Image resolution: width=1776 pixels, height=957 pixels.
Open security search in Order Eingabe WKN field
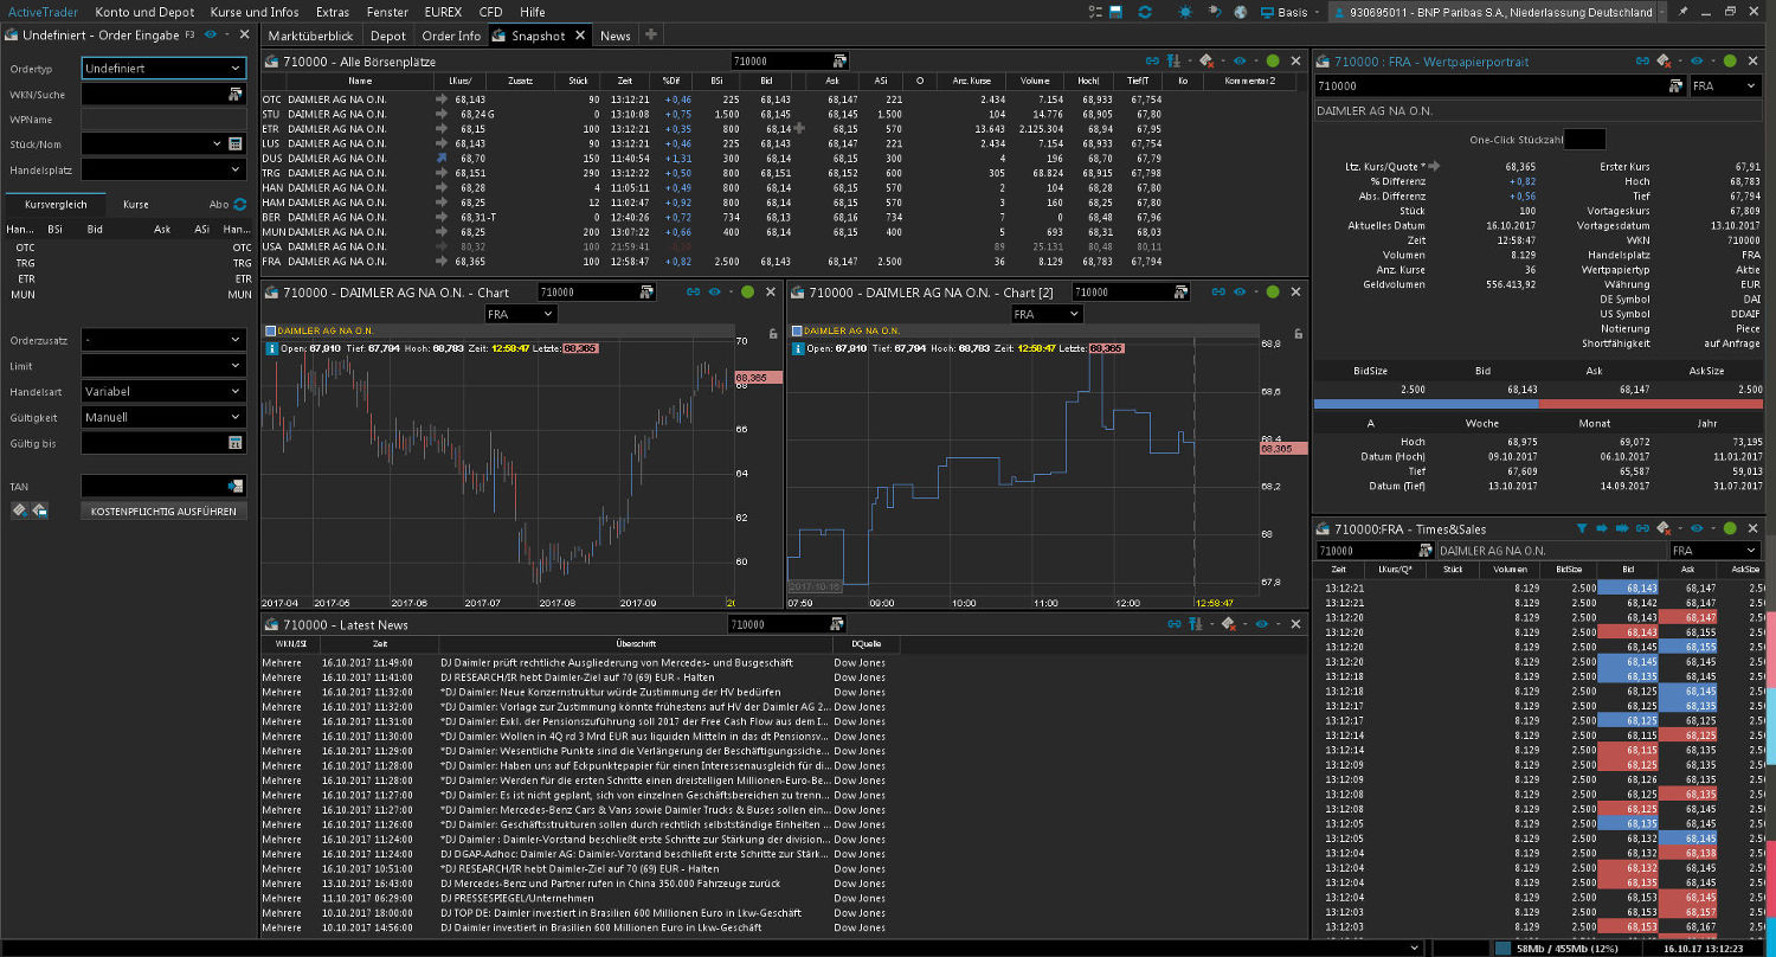[x=235, y=94]
